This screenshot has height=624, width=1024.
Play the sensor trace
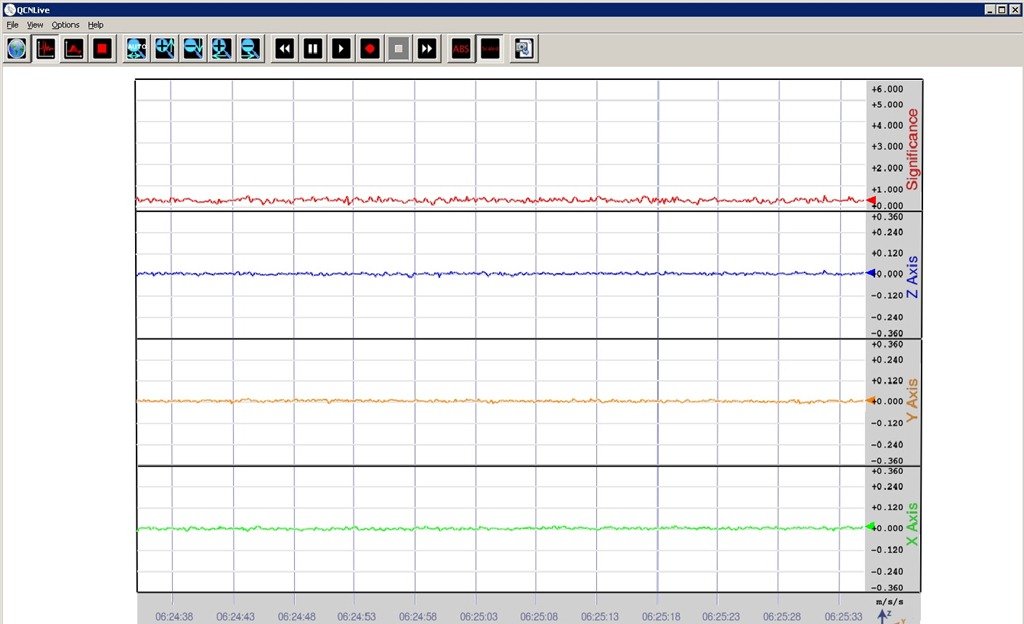pyautogui.click(x=342, y=49)
